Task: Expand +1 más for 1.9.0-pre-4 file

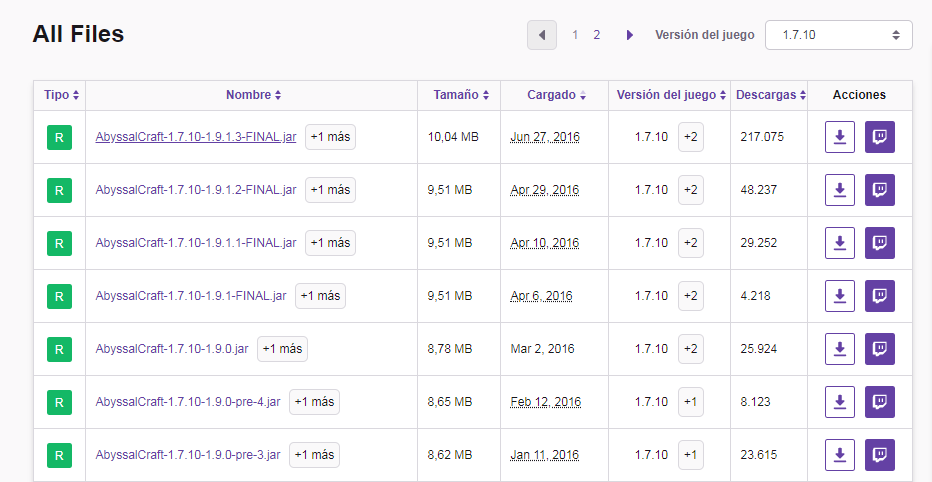Action: 314,402
